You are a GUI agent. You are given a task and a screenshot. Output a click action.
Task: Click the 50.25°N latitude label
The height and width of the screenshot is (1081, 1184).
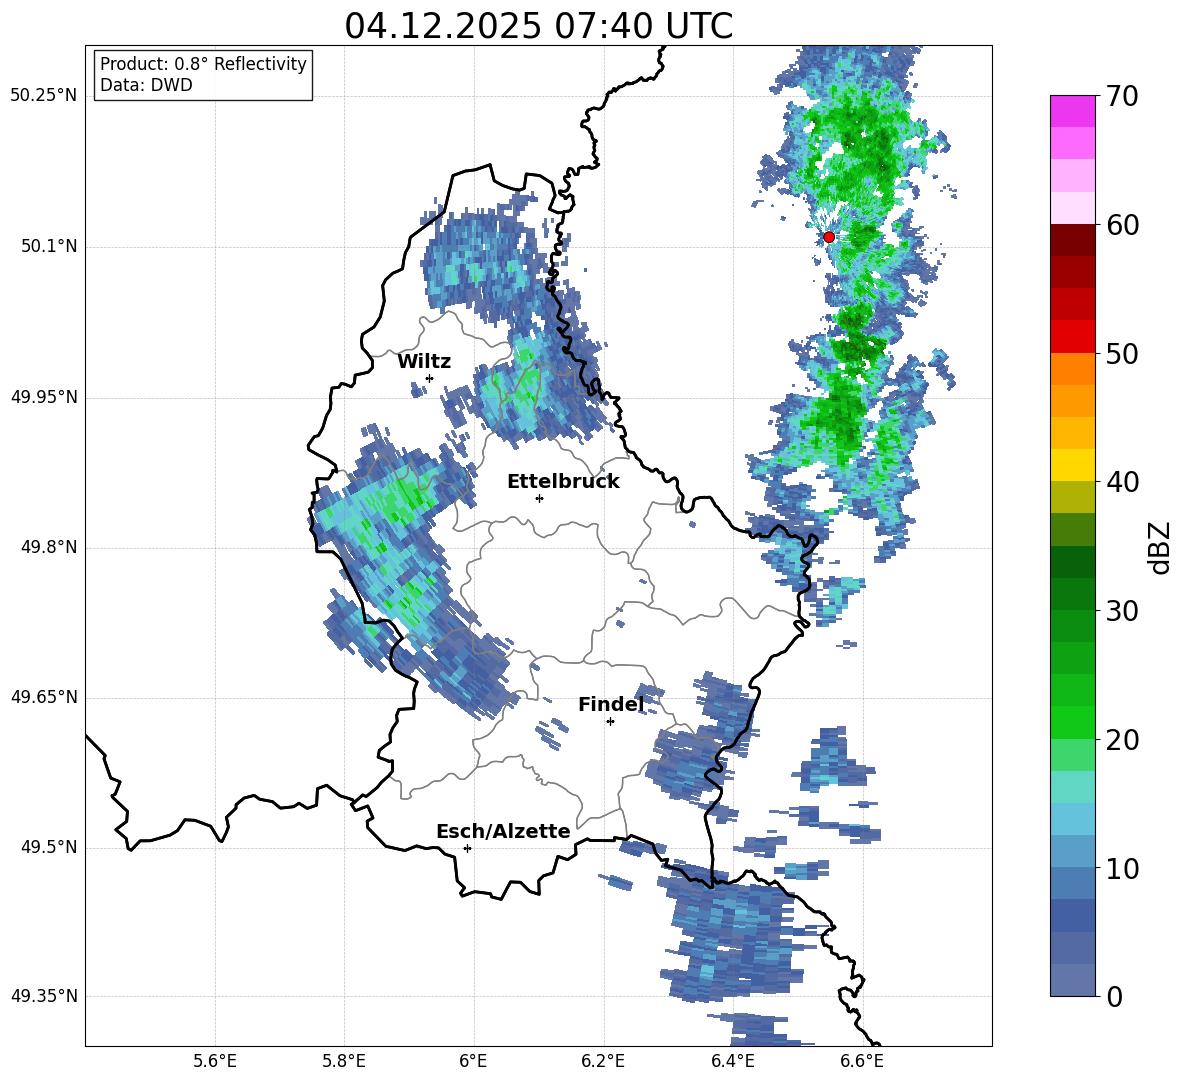tap(44, 96)
